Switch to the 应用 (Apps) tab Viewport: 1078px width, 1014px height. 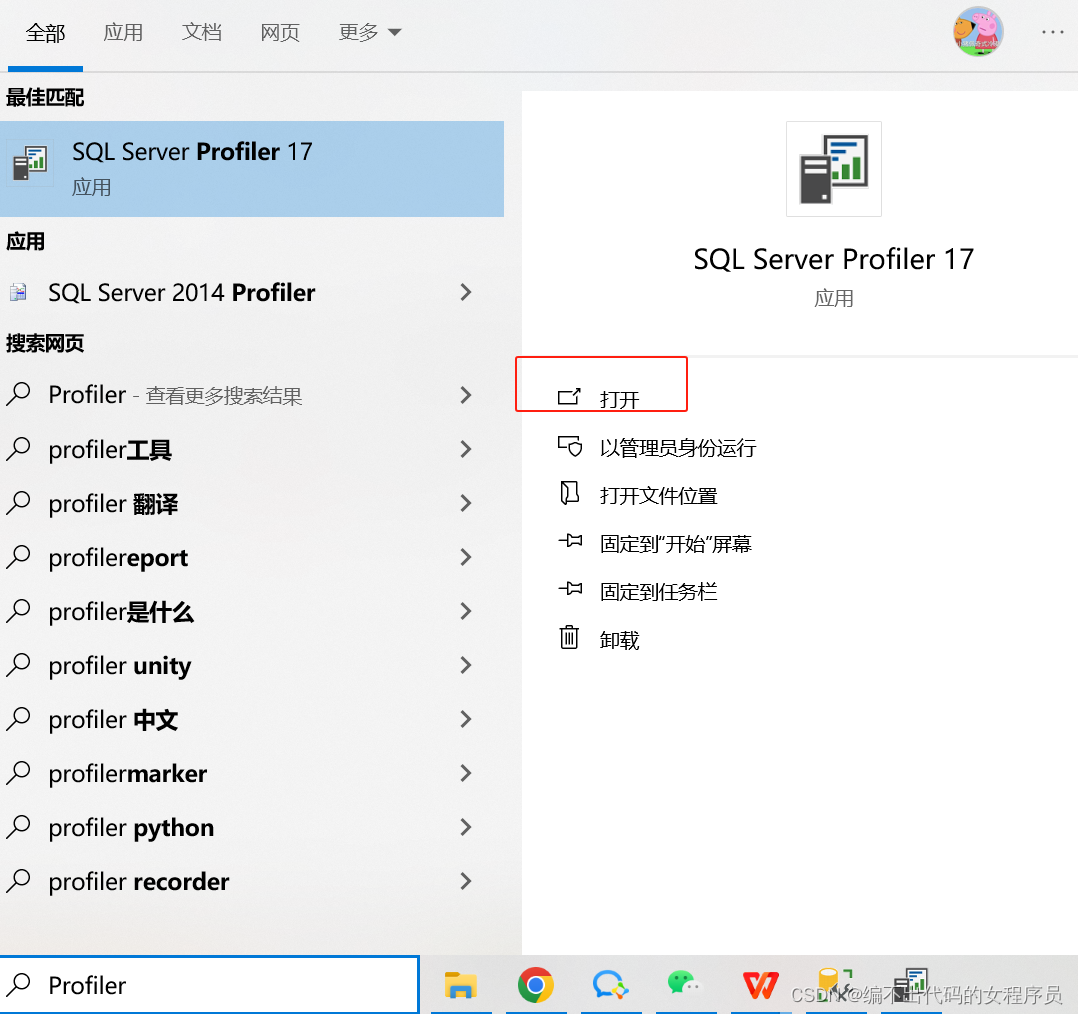(123, 32)
